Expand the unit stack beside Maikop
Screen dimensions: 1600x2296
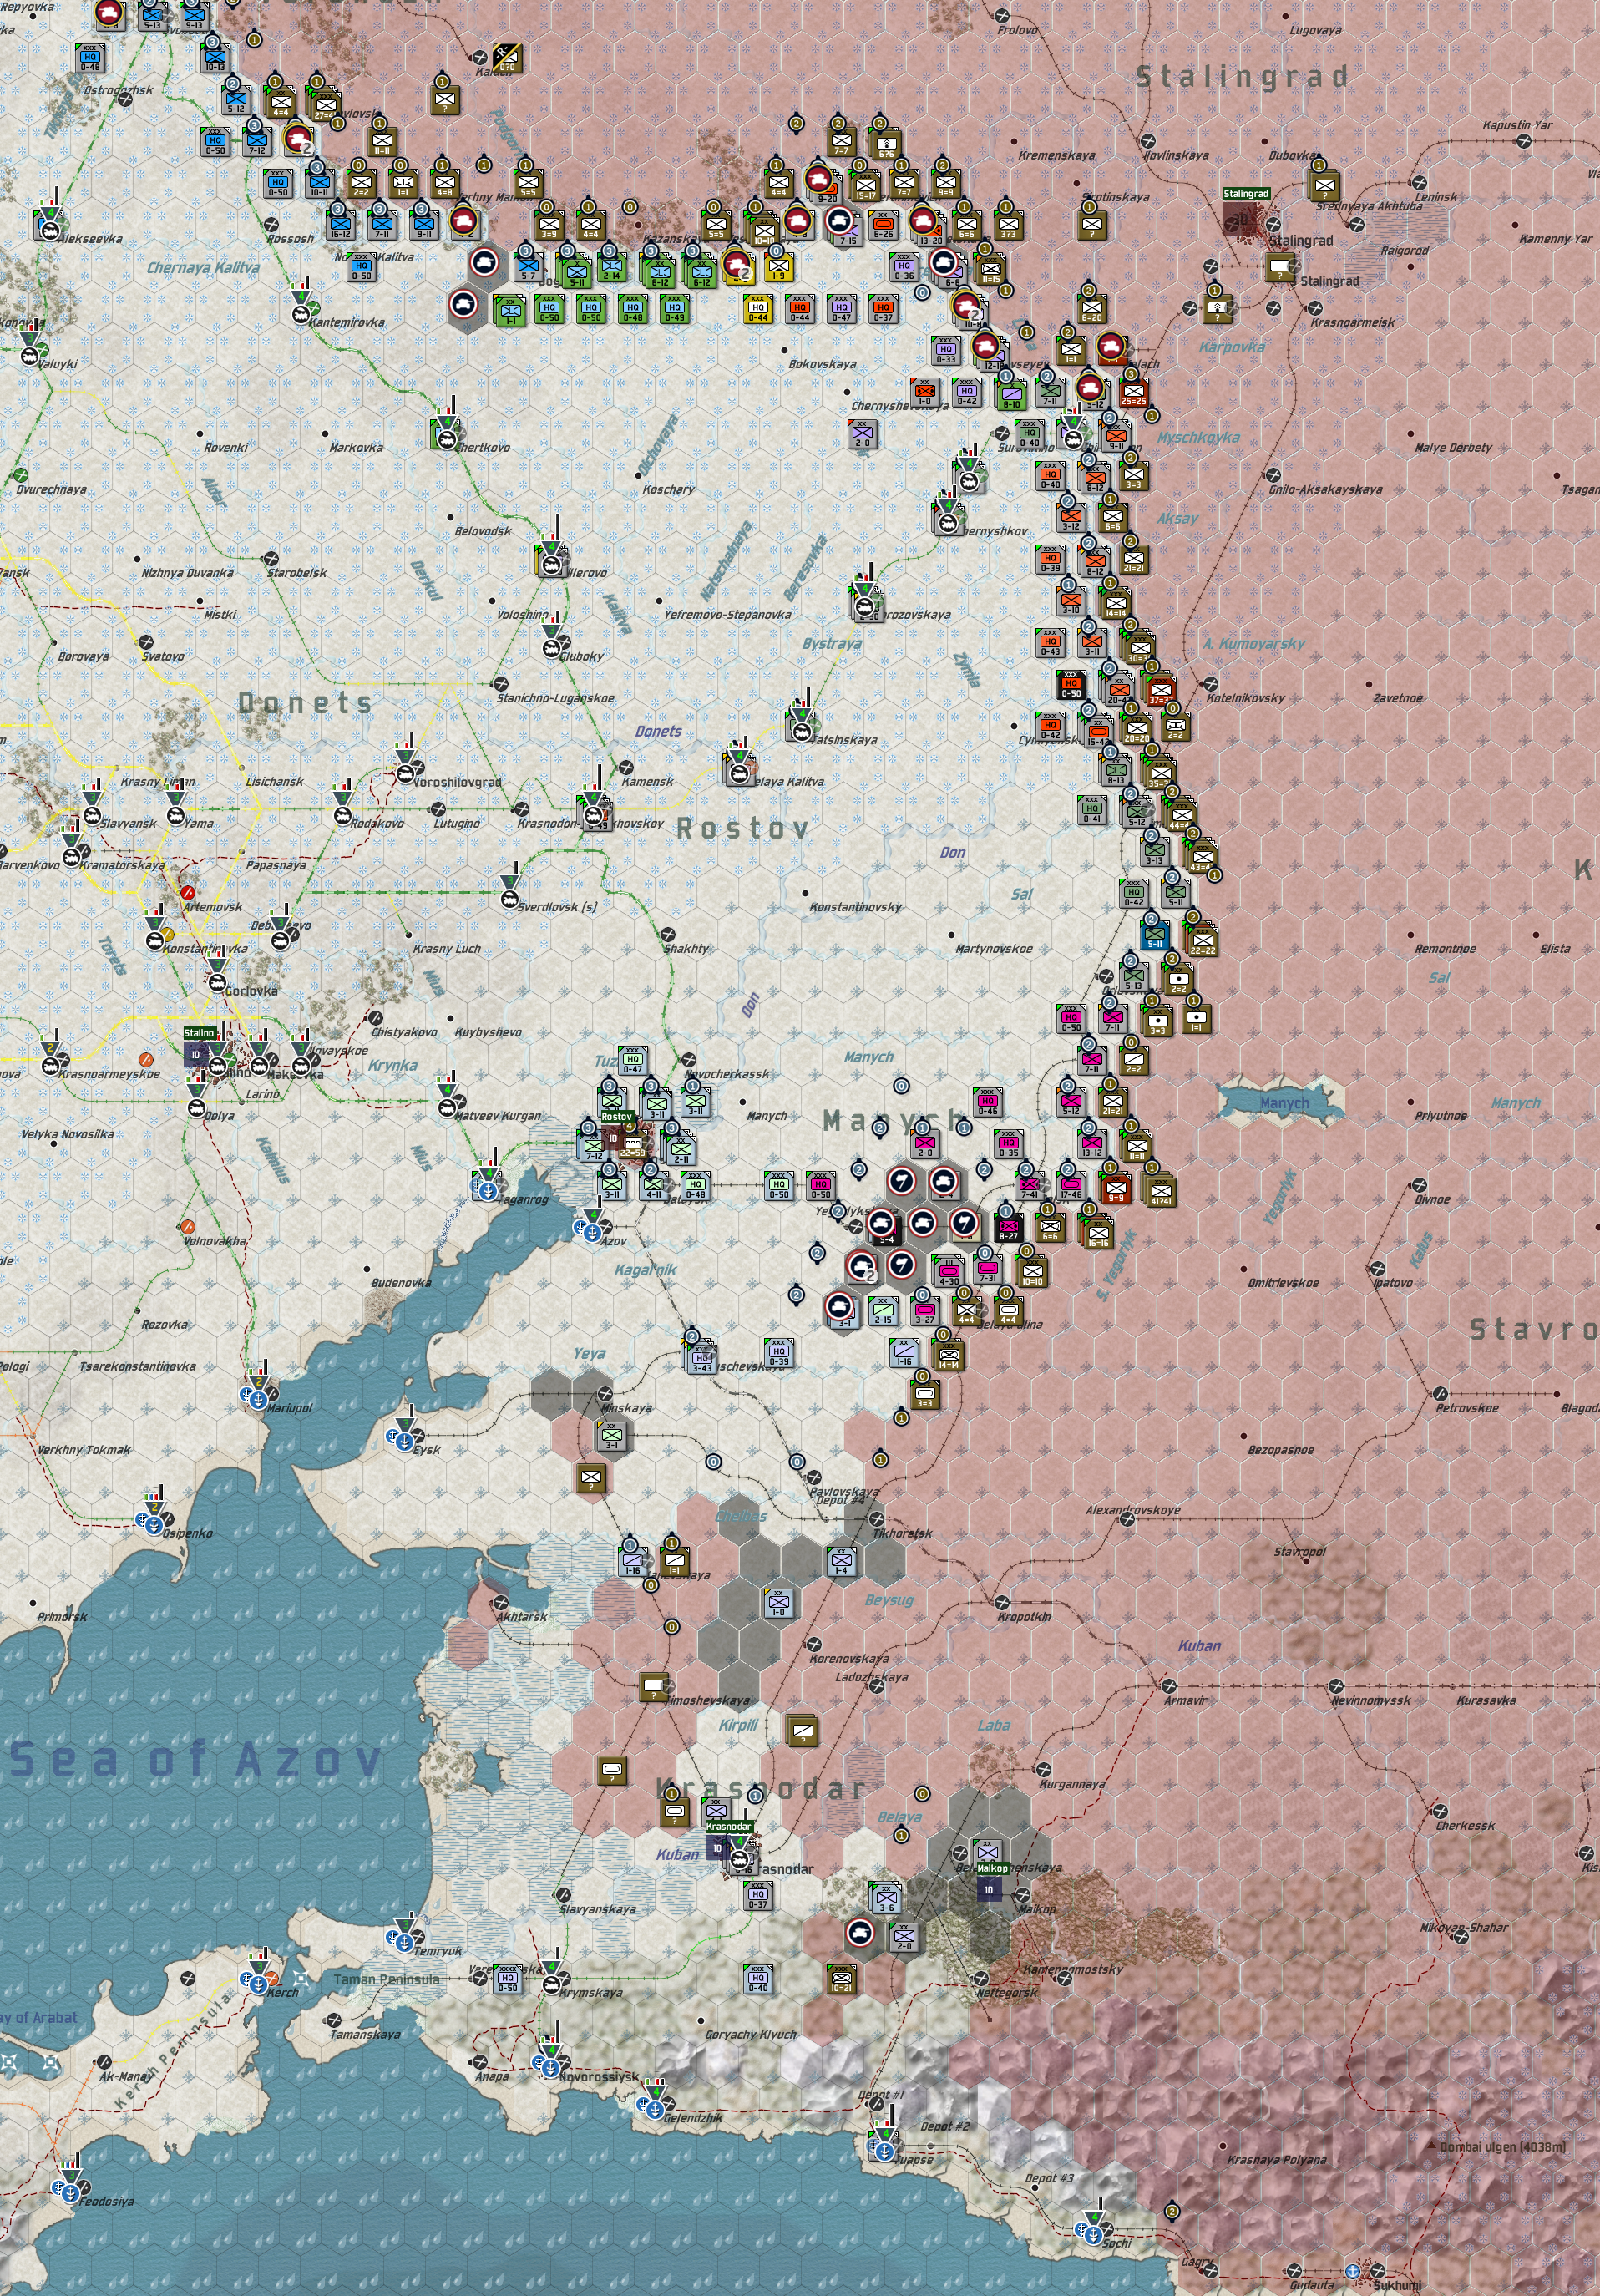pyautogui.click(x=988, y=1853)
